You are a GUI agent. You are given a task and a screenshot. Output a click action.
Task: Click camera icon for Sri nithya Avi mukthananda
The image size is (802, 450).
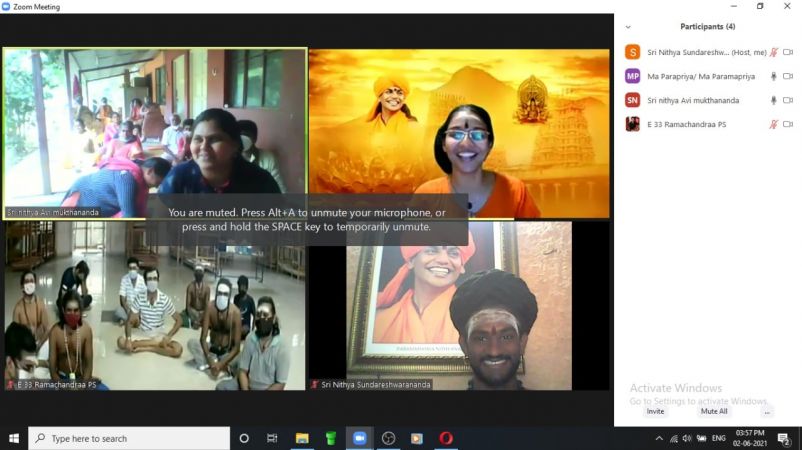tap(788, 100)
